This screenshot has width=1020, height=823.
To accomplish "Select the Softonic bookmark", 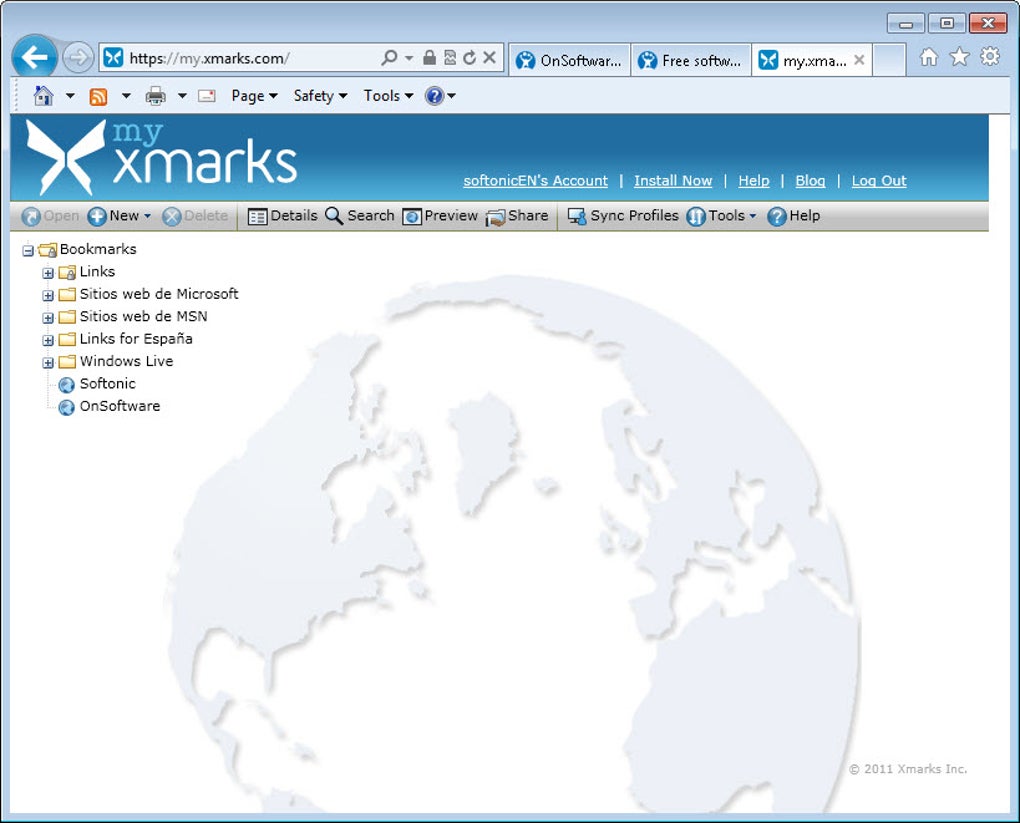I will (107, 384).
